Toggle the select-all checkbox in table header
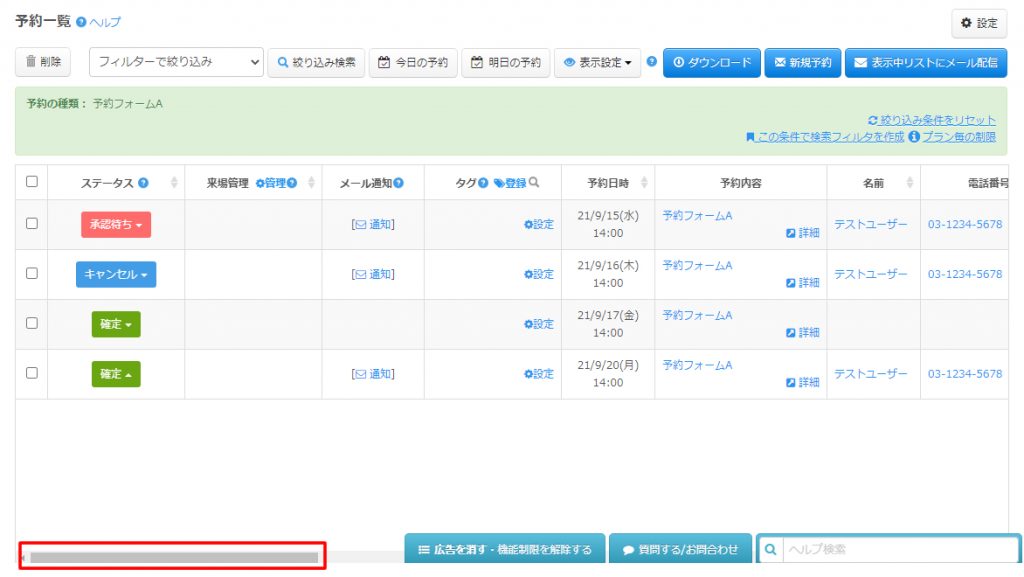The height and width of the screenshot is (577, 1024). (32, 182)
